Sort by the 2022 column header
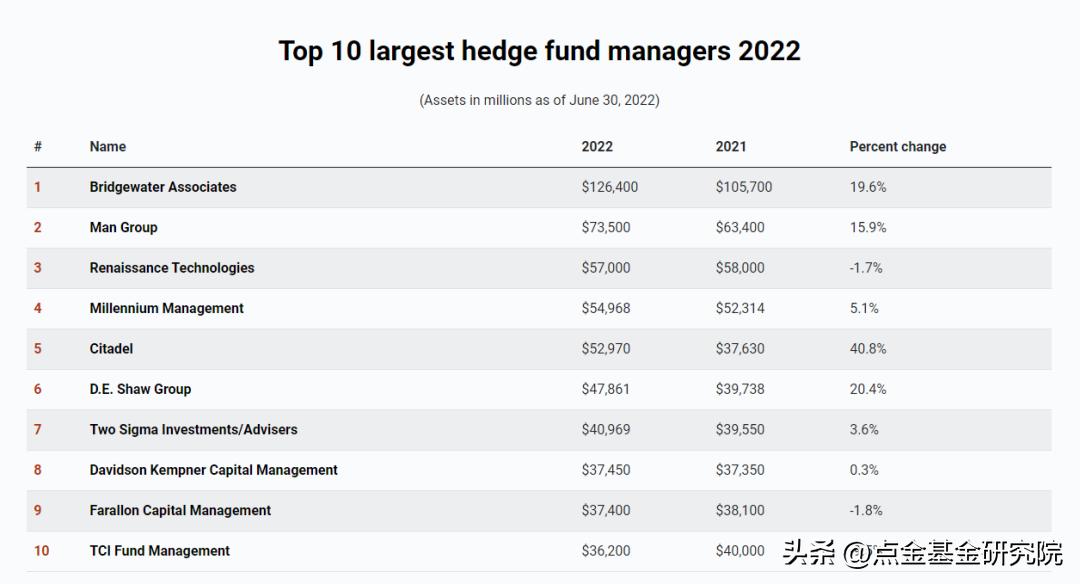 click(597, 147)
